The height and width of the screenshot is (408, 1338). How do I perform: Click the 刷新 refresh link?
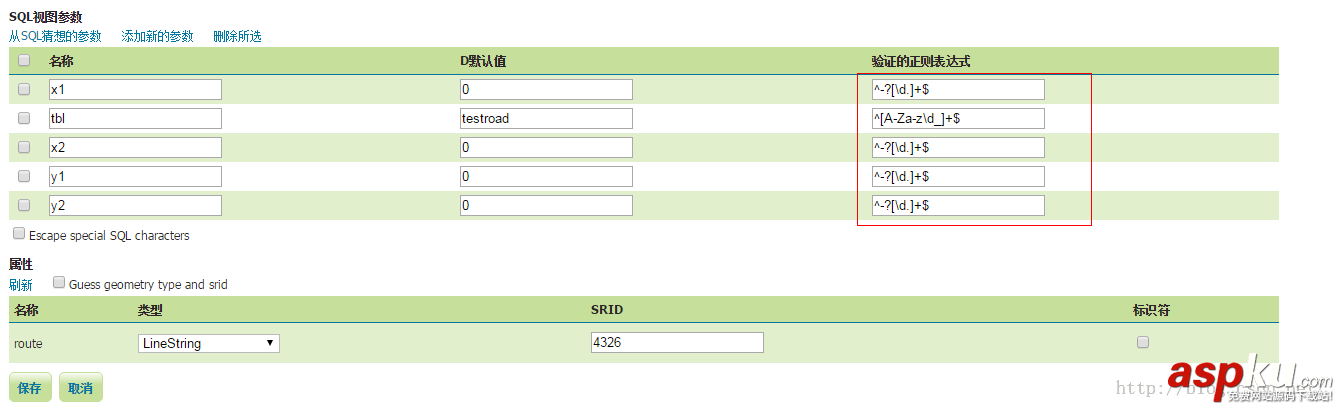(x=21, y=285)
